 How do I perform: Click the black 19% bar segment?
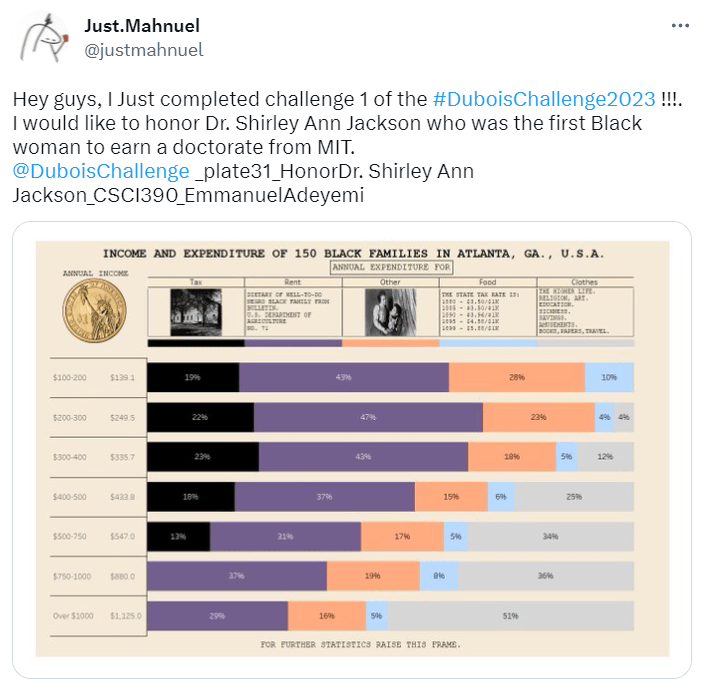click(x=193, y=377)
